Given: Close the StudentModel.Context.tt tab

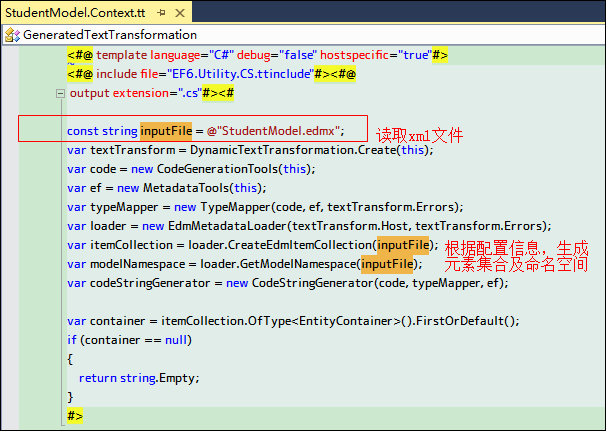Looking at the screenshot, I should [180, 13].
